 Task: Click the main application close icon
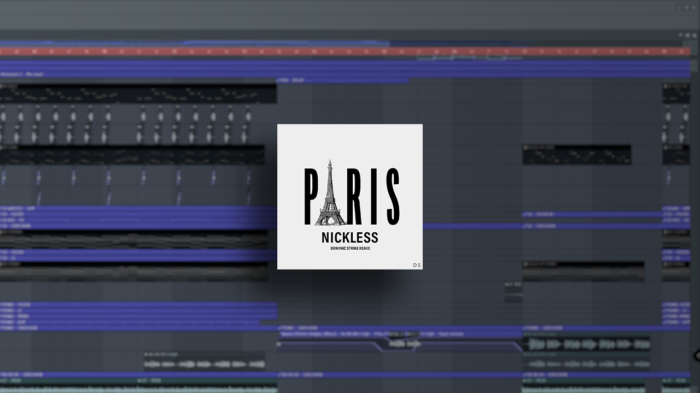coord(694,7)
